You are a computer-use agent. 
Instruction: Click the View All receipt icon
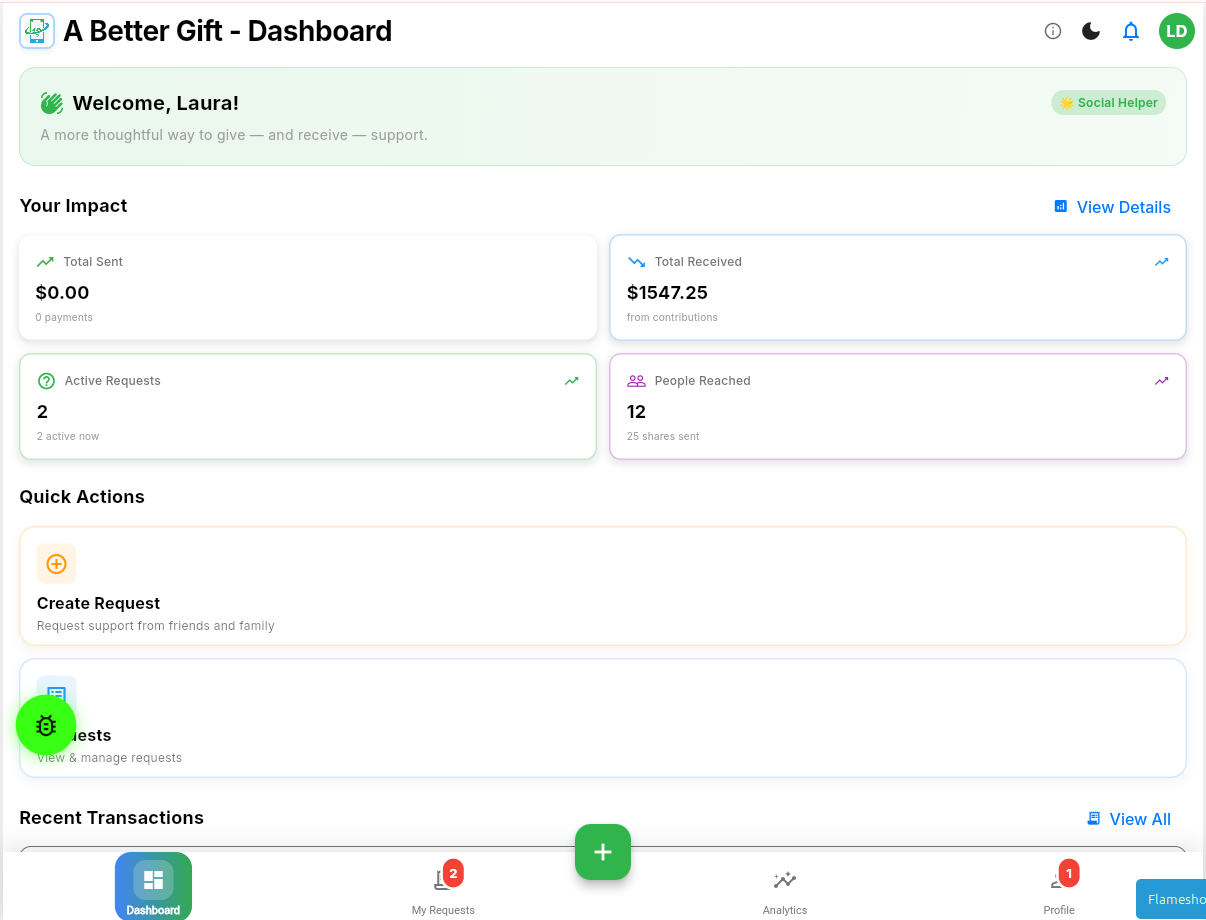(1094, 818)
